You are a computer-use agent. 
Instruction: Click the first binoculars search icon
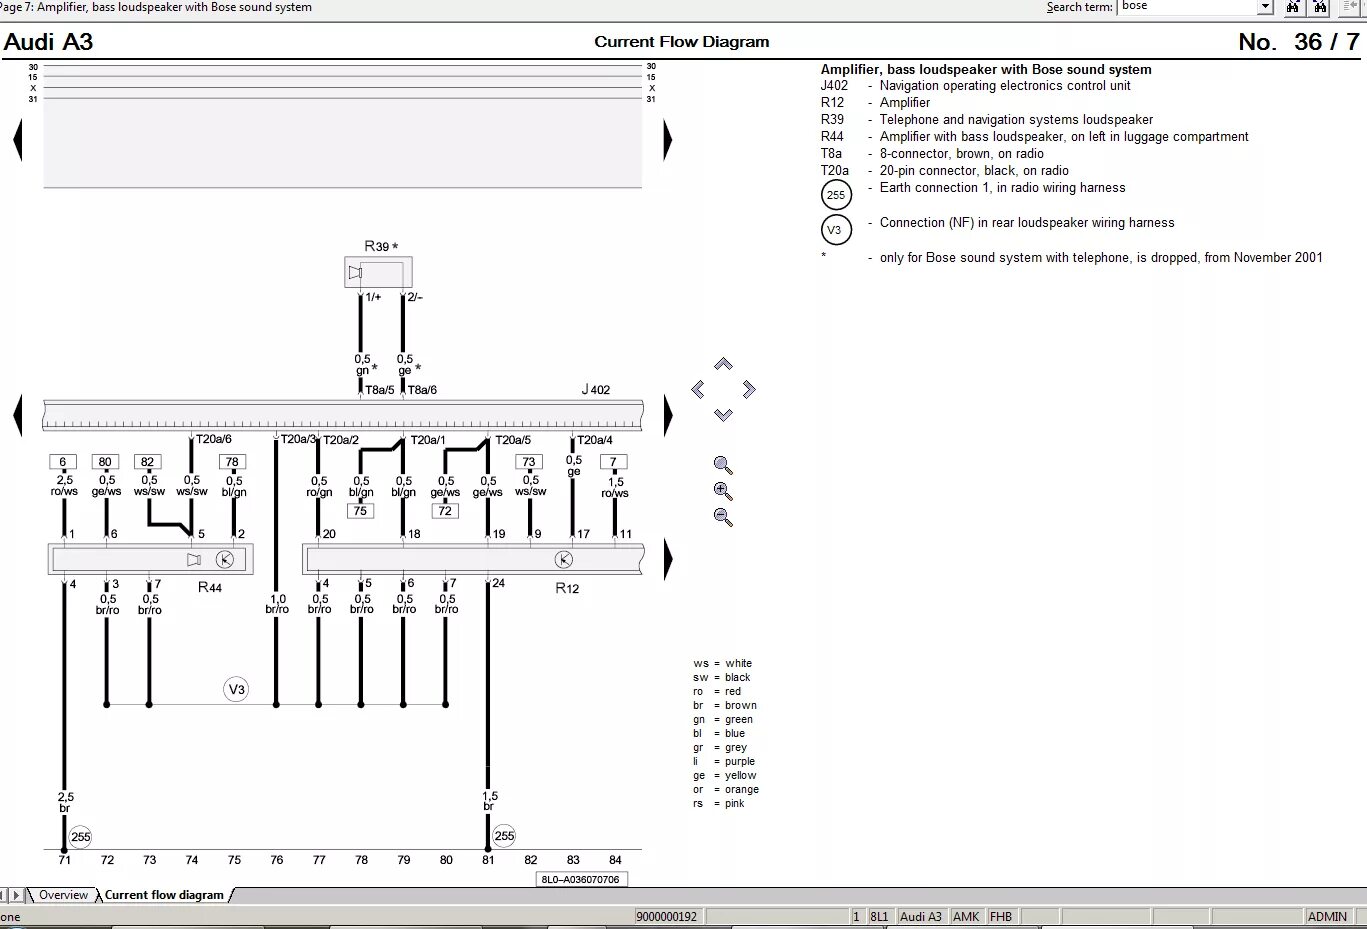tap(1293, 7)
